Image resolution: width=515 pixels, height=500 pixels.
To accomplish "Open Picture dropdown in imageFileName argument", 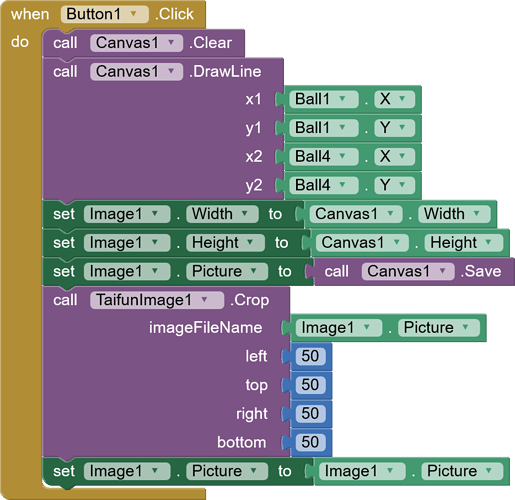I will 439,328.
